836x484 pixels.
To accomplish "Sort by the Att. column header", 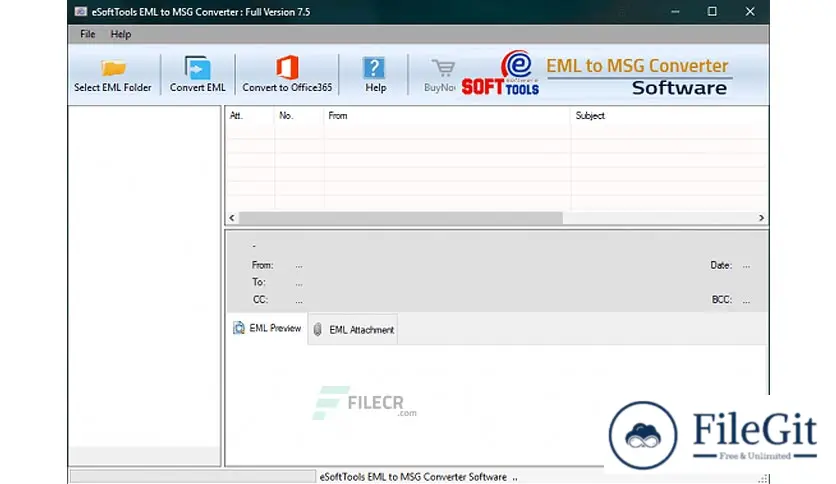I will [250, 116].
